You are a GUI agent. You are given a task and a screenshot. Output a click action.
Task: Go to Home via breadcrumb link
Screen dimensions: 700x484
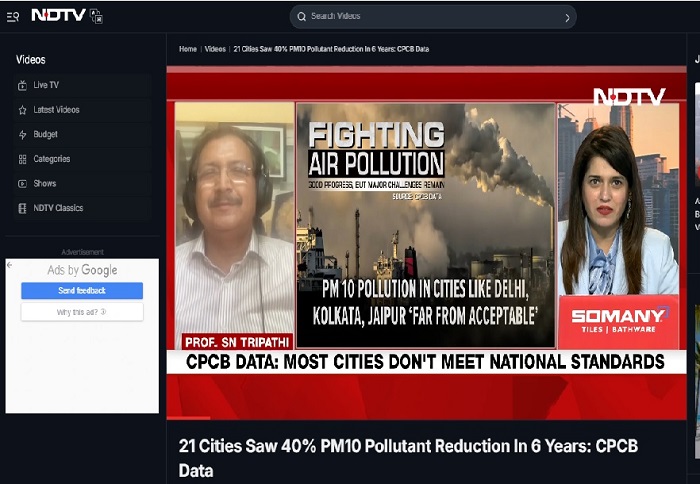(188, 49)
